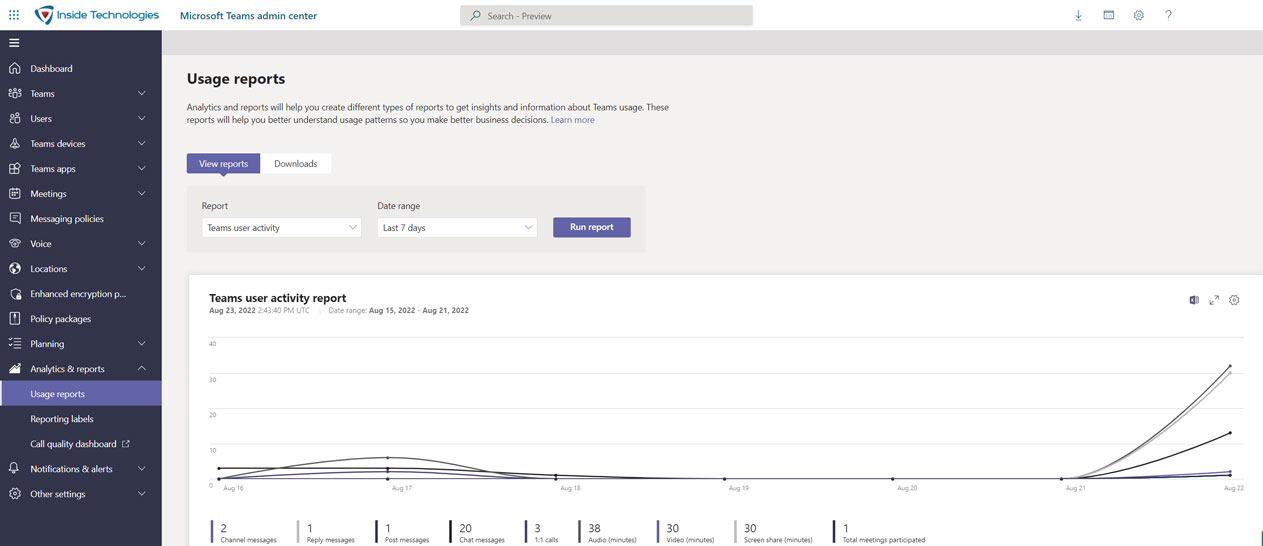Image resolution: width=1263 pixels, height=546 pixels.
Task: Click the Dashboard home icon
Action: [14, 68]
